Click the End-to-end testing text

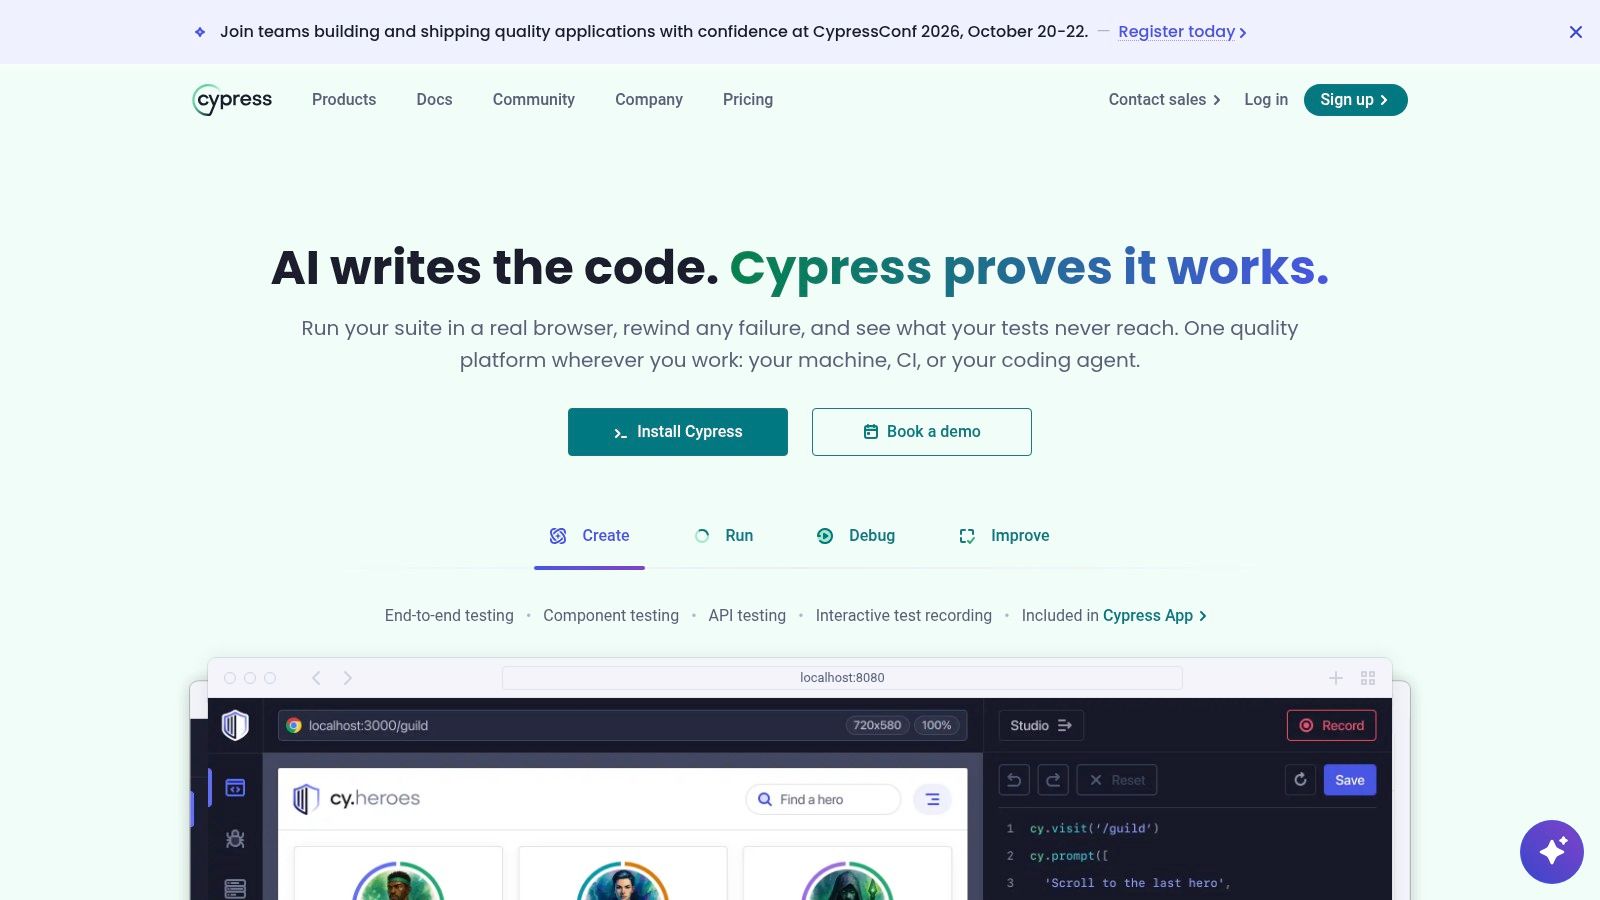pyautogui.click(x=449, y=616)
